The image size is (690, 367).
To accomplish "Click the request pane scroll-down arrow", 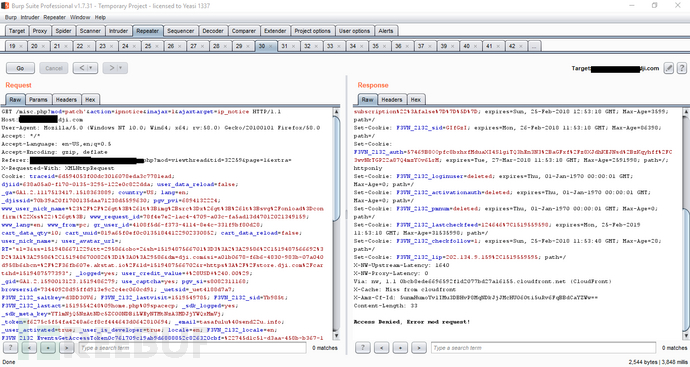I will [x=337, y=337].
